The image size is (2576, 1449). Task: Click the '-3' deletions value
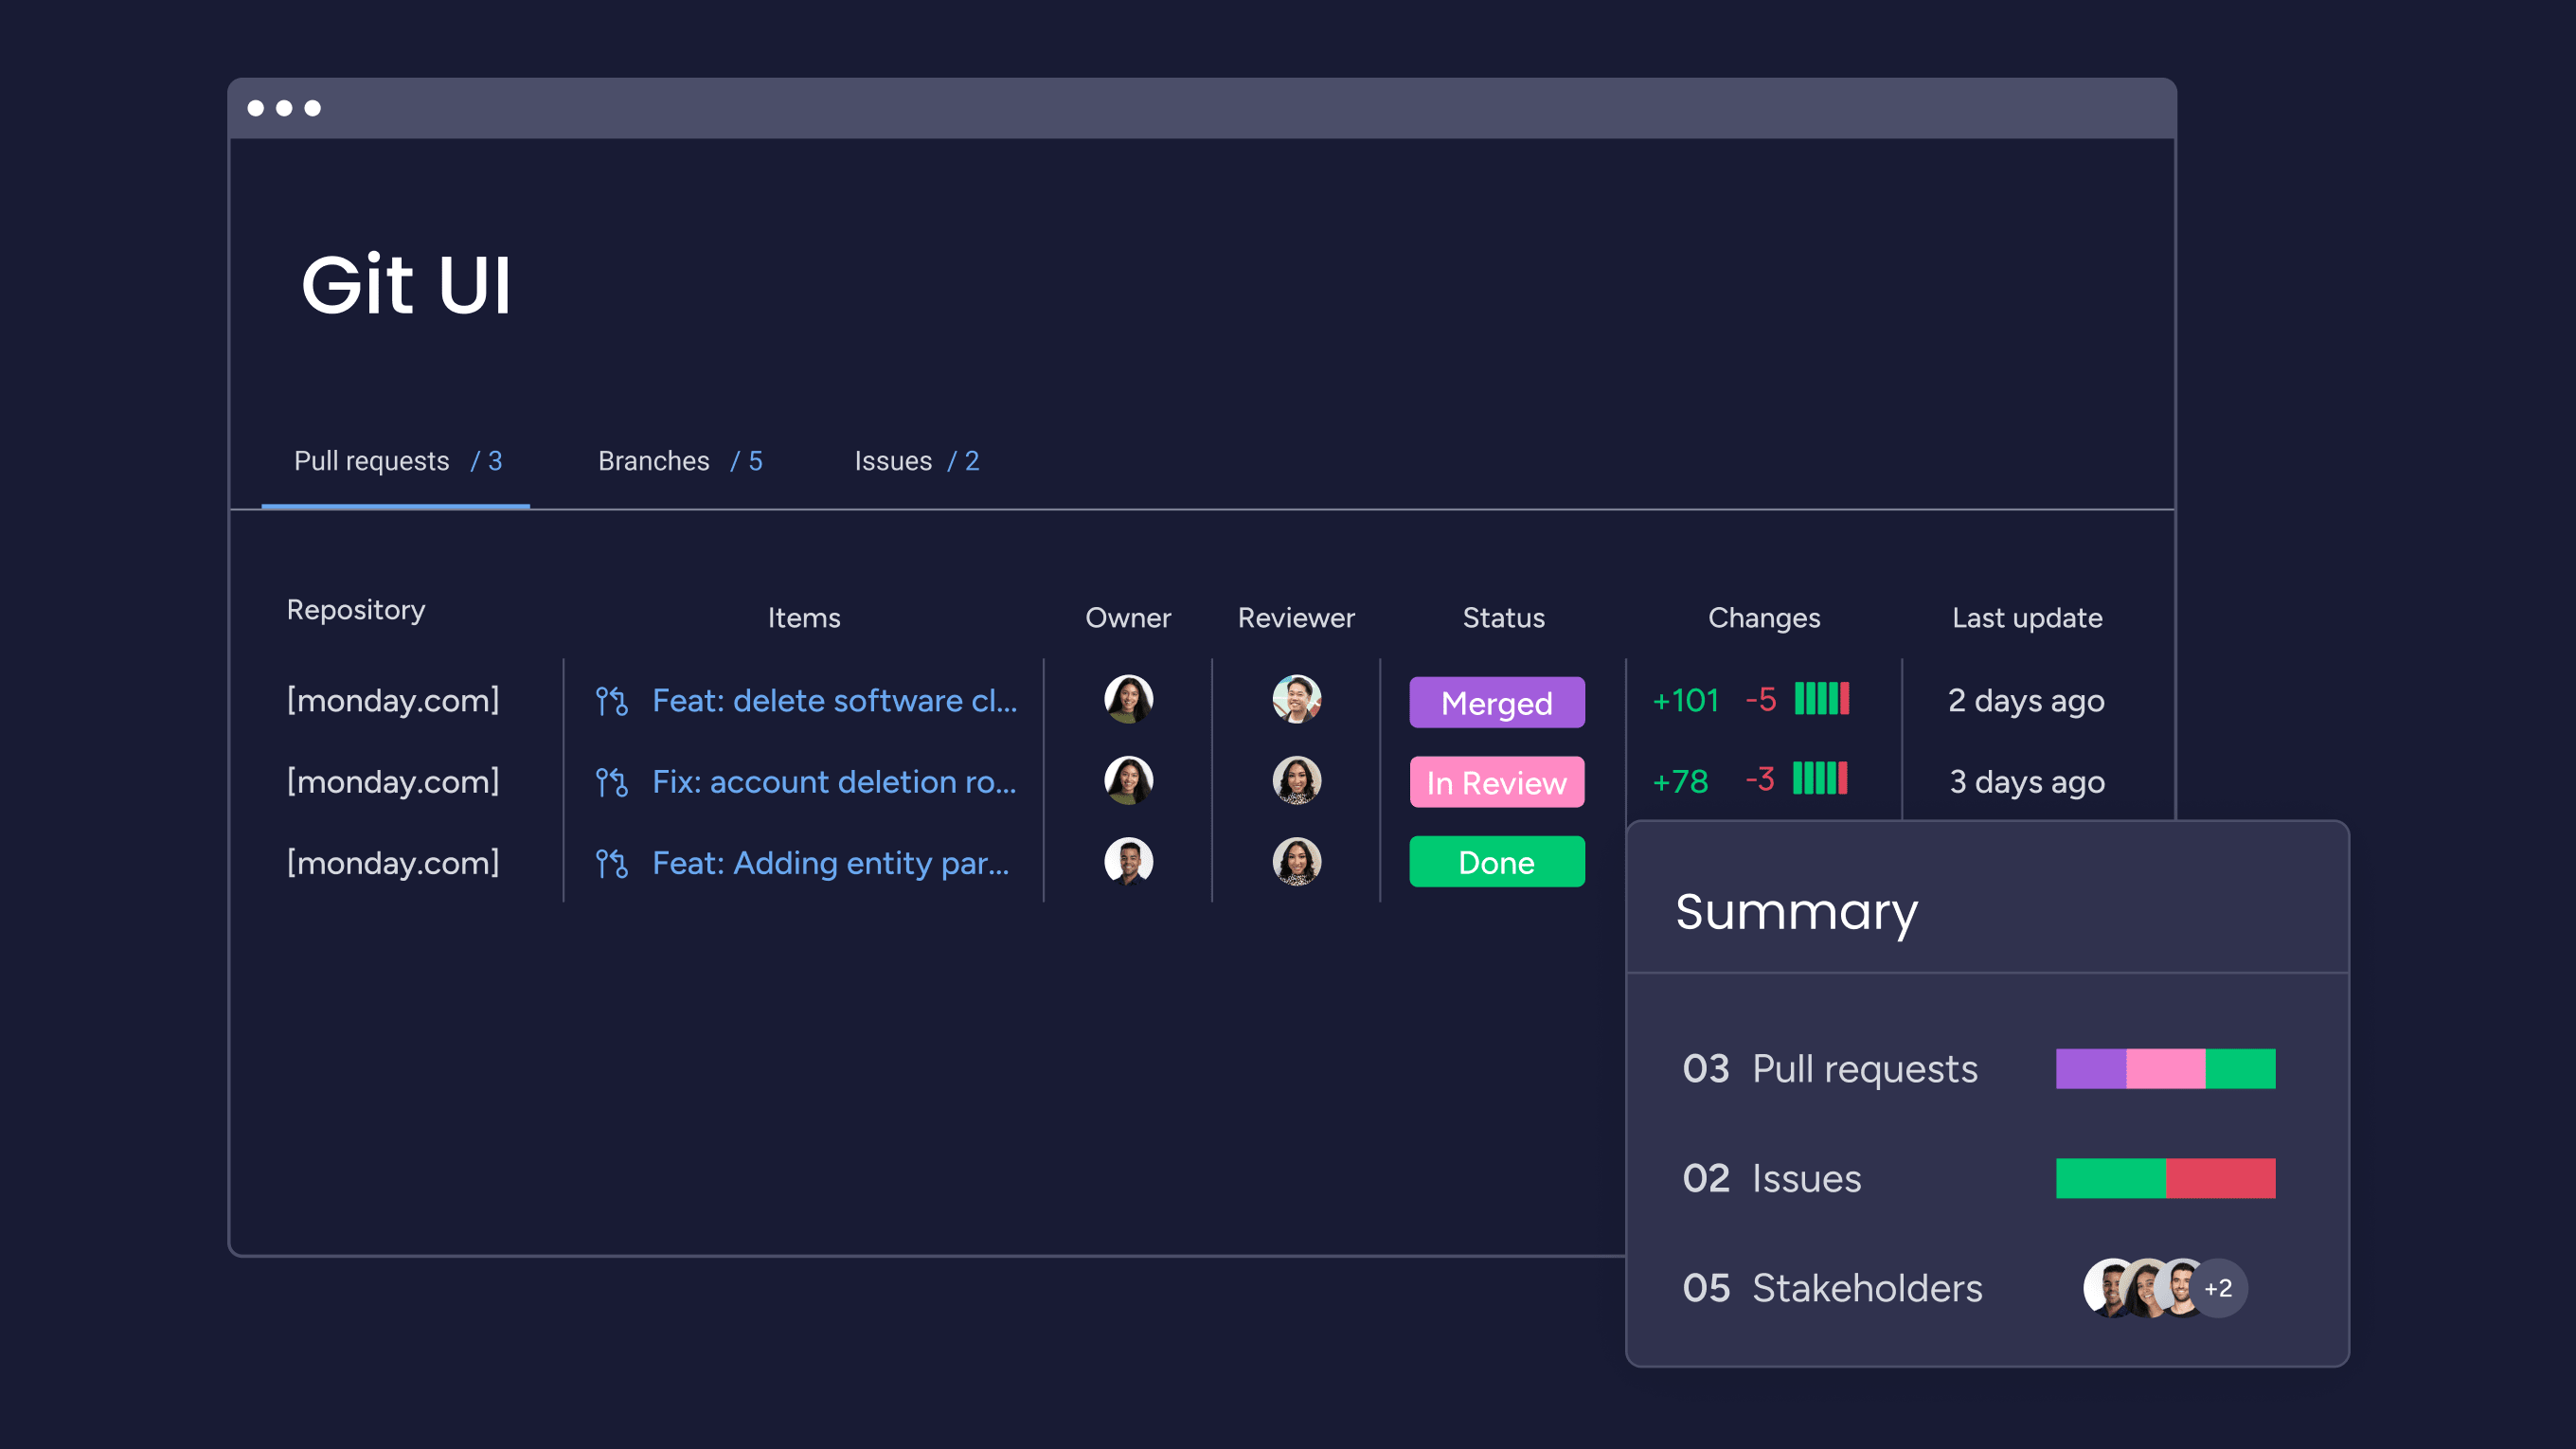click(1760, 779)
